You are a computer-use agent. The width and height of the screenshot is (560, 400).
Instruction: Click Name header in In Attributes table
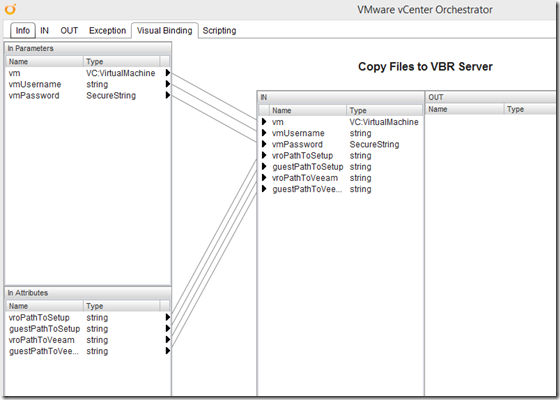pos(44,306)
